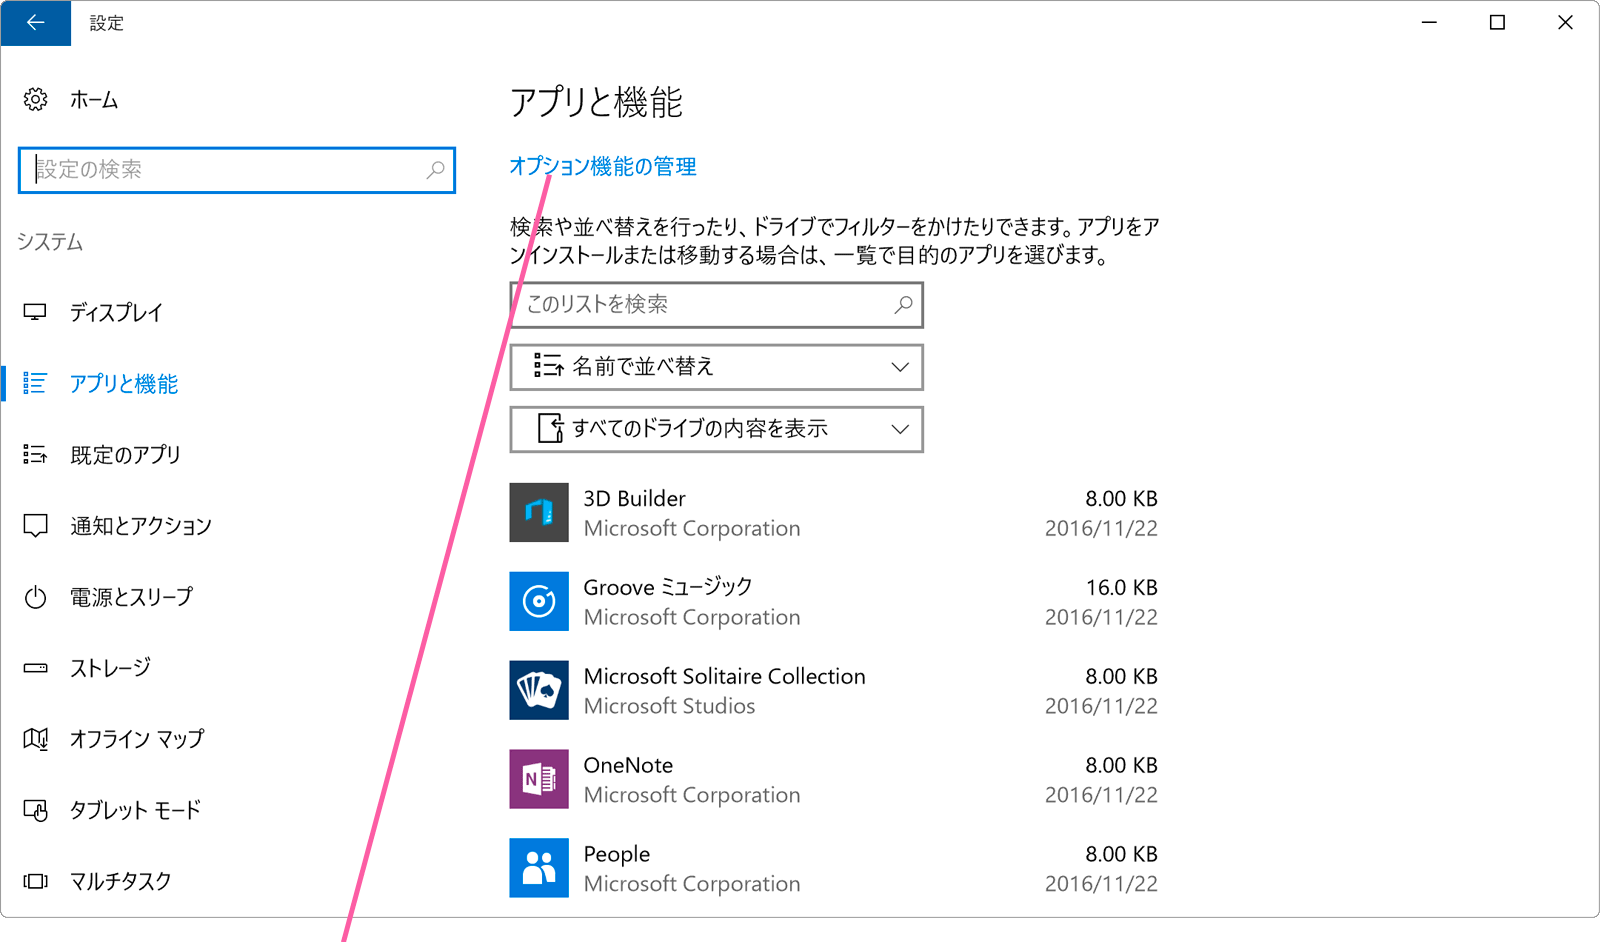Open タブレット モード settings
This screenshot has width=1600, height=942.
tap(135, 810)
